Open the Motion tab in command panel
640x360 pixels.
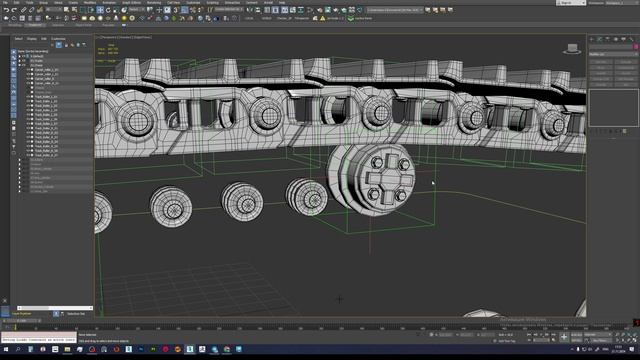pos(616,39)
